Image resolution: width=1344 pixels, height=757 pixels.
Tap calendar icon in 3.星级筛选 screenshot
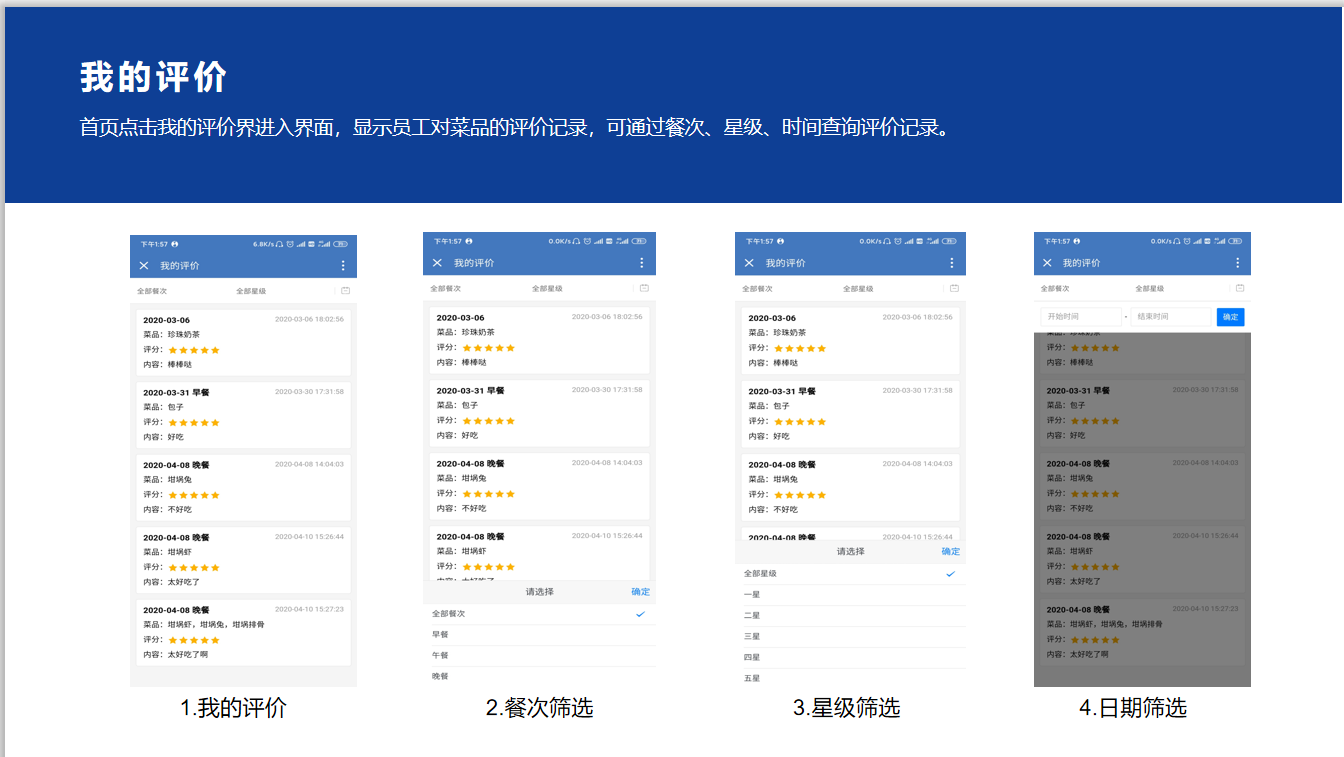[x=954, y=288]
